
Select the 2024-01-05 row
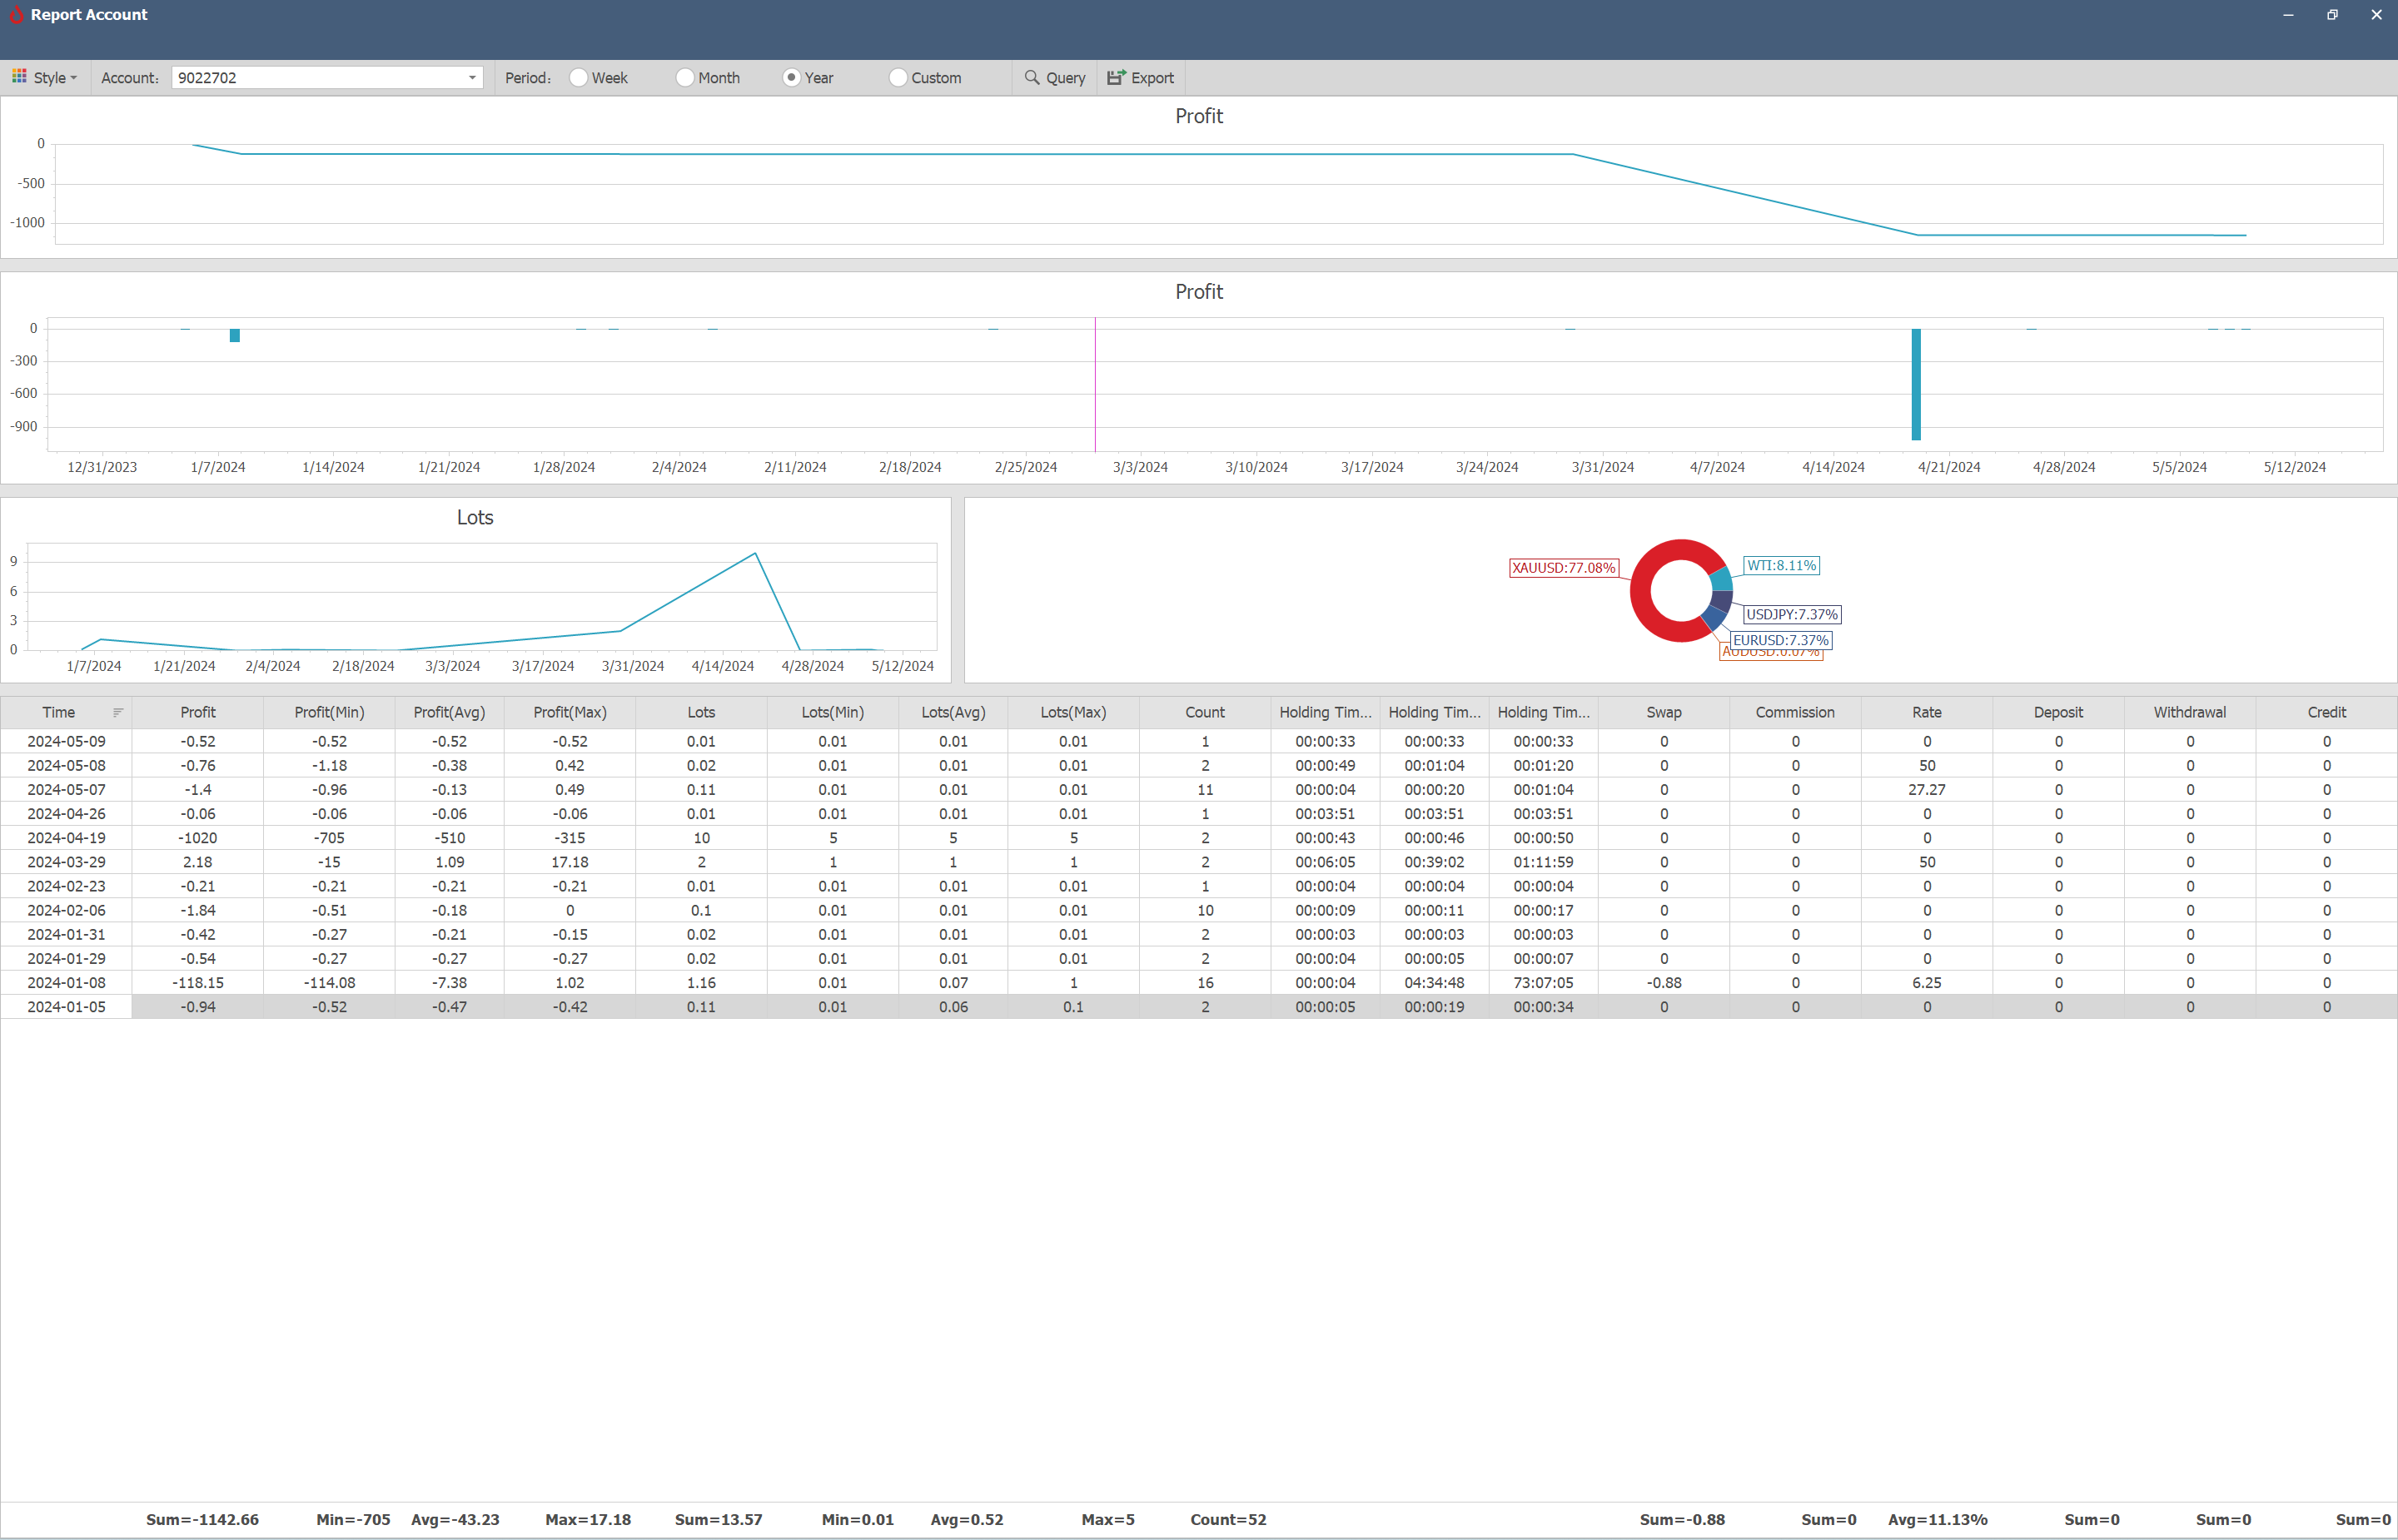pyautogui.click(x=1199, y=1007)
